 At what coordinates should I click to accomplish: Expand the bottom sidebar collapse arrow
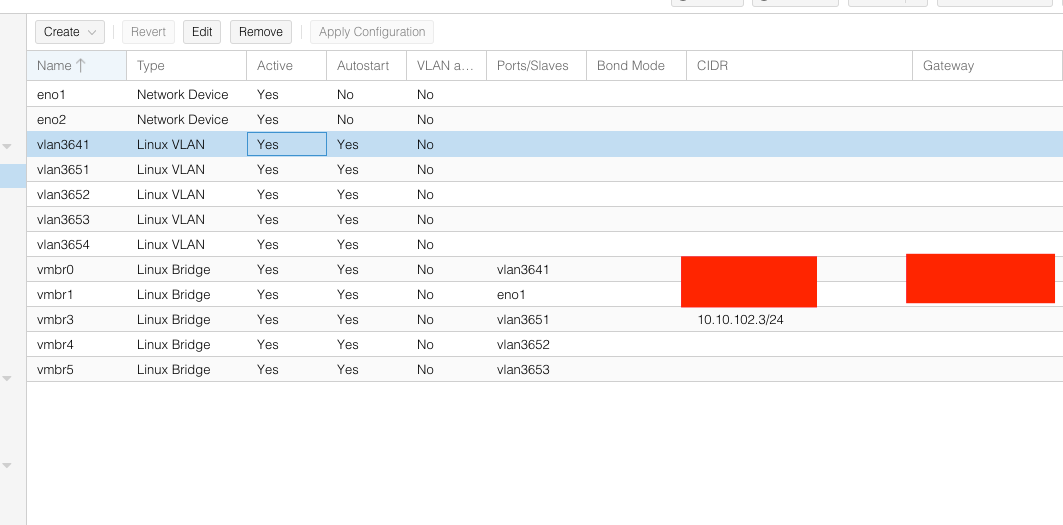7,465
